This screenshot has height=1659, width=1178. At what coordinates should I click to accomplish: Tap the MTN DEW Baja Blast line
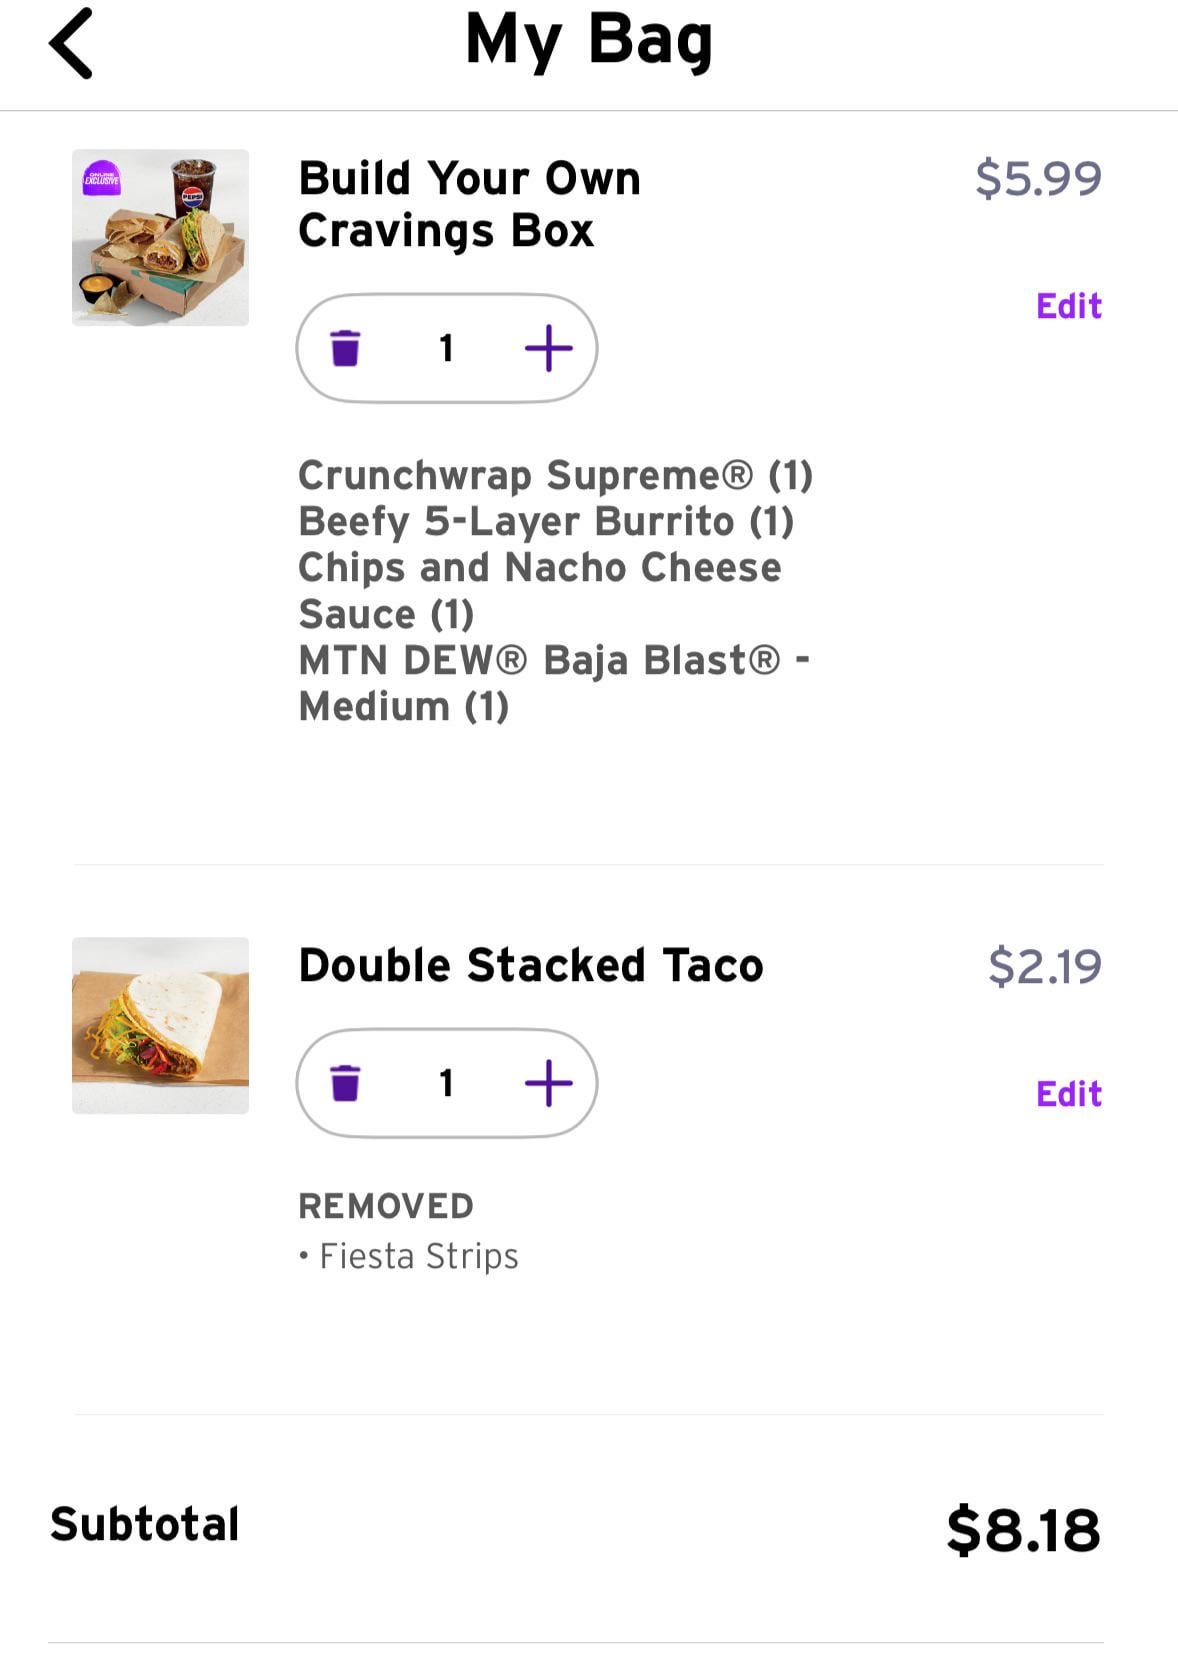coord(553,661)
